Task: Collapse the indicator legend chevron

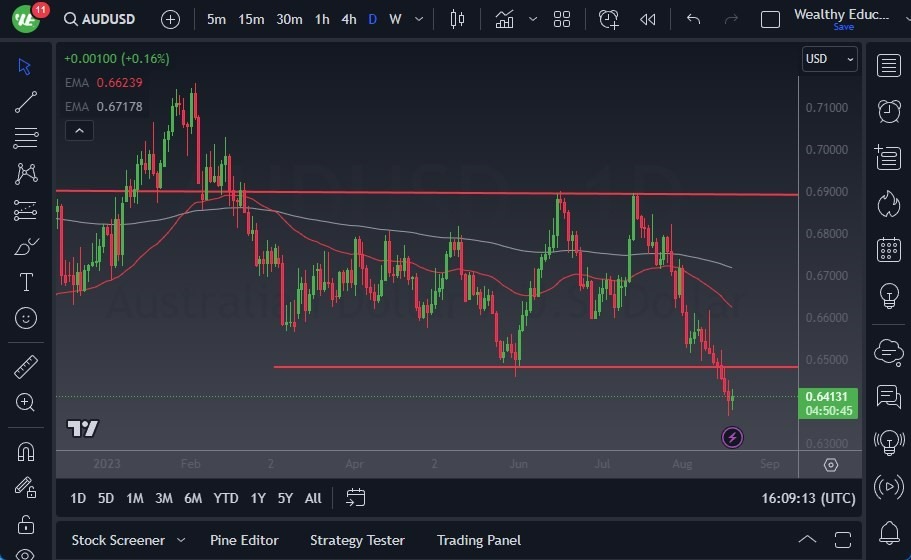Action: click(80, 131)
